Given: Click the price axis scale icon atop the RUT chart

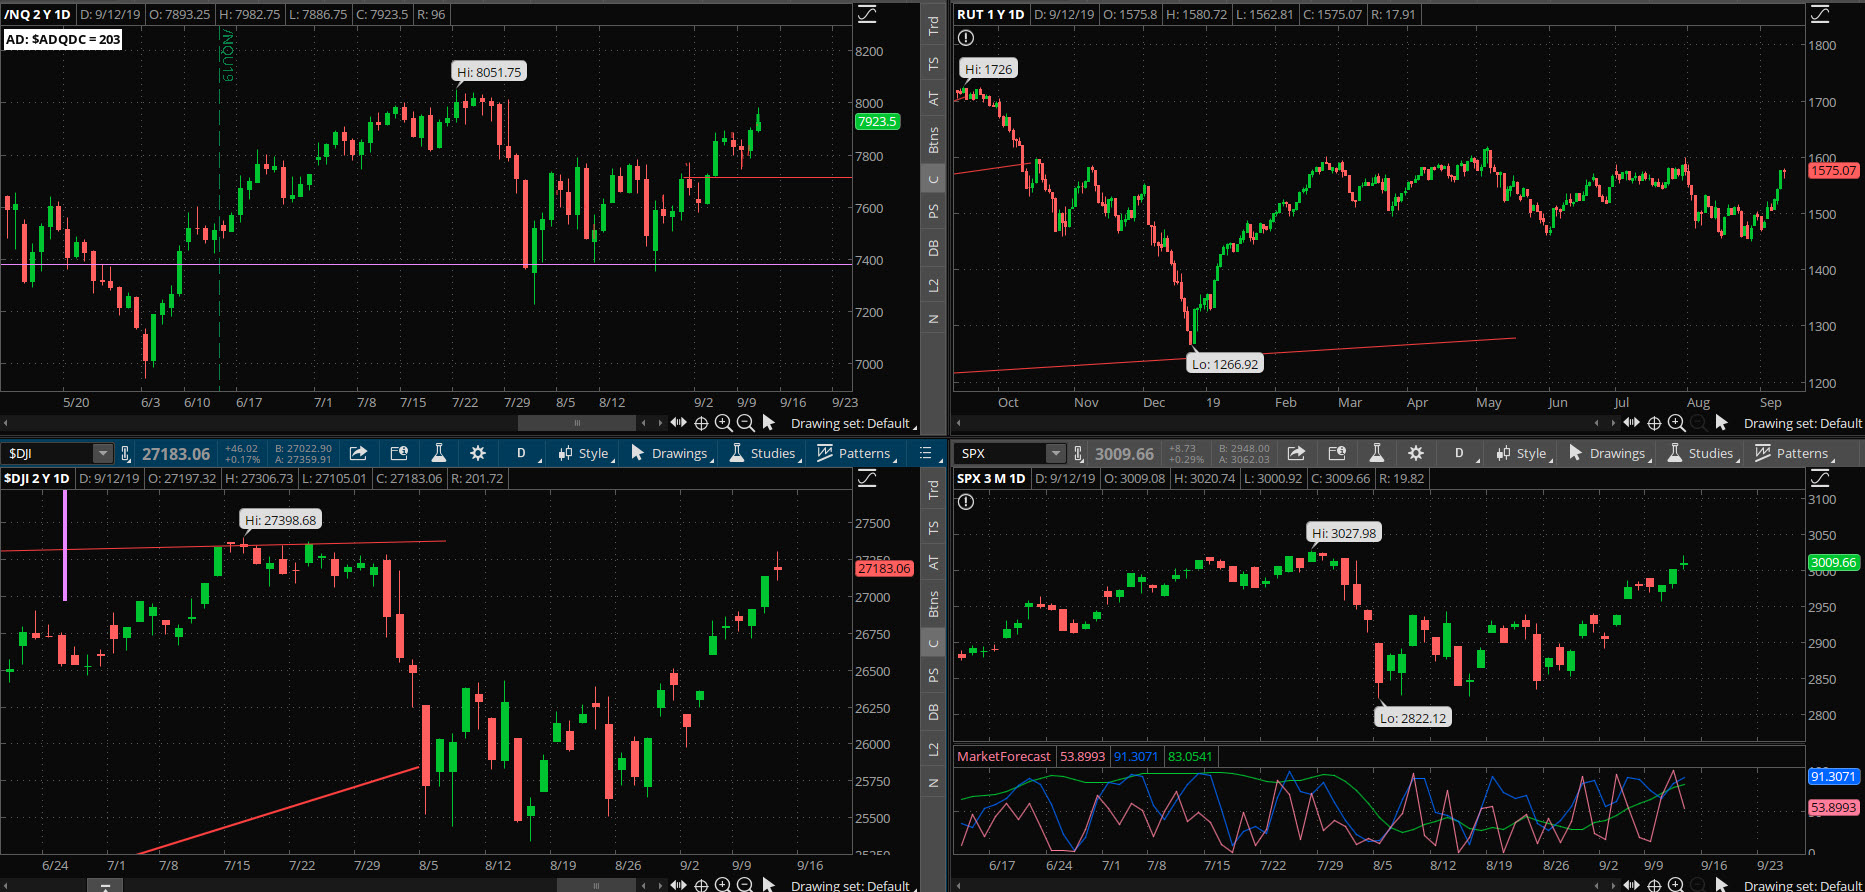Looking at the screenshot, I should tap(1820, 14).
